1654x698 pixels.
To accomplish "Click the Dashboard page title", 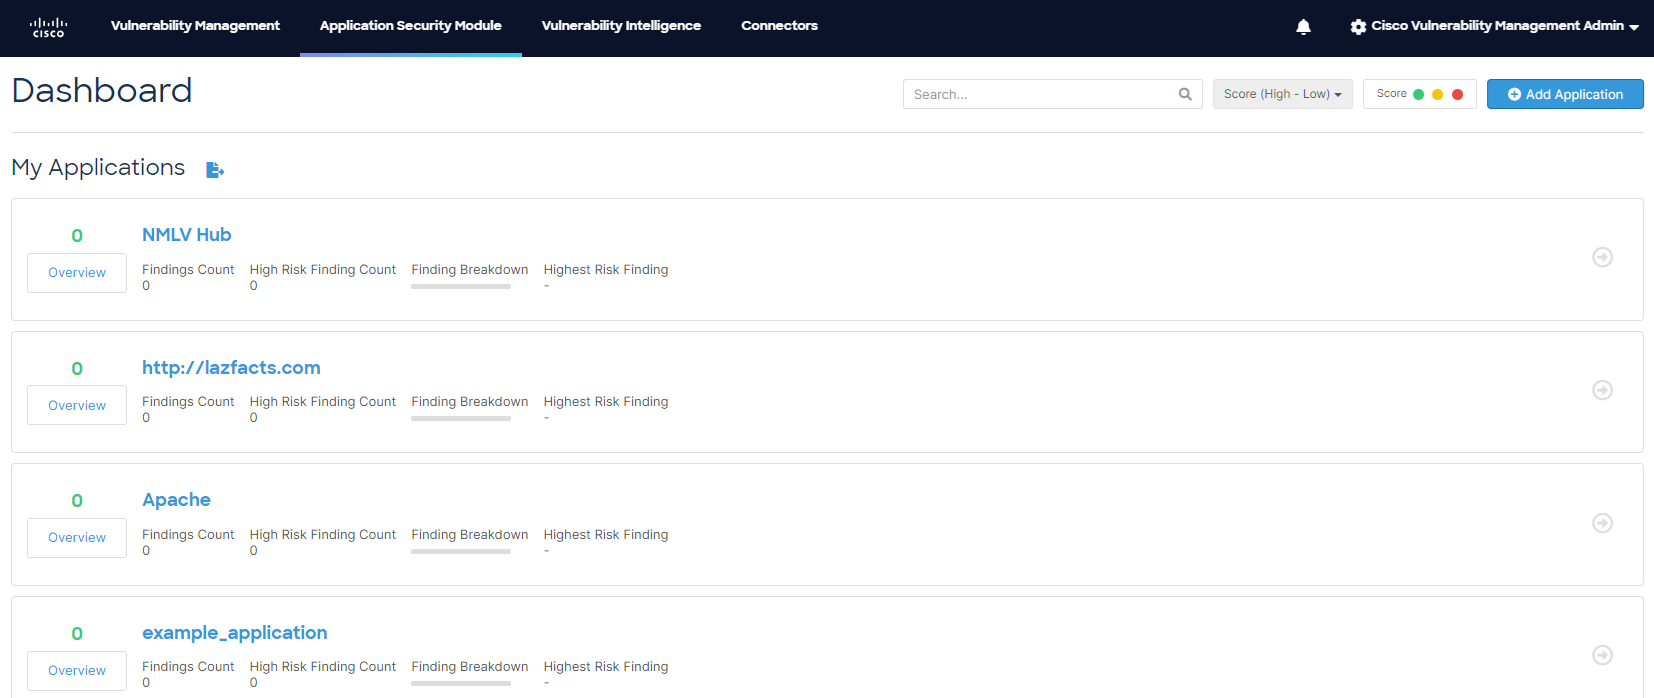I will tap(102, 91).
